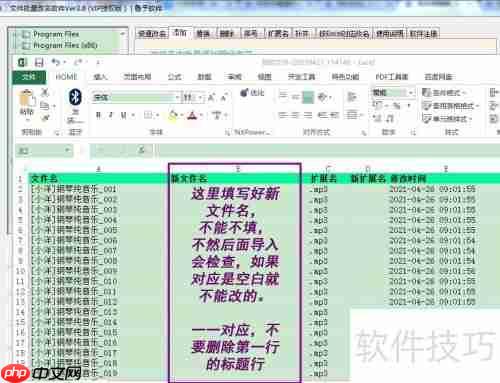Apply cell borders icon
Screen dimensions: 500x383
coord(148,115)
